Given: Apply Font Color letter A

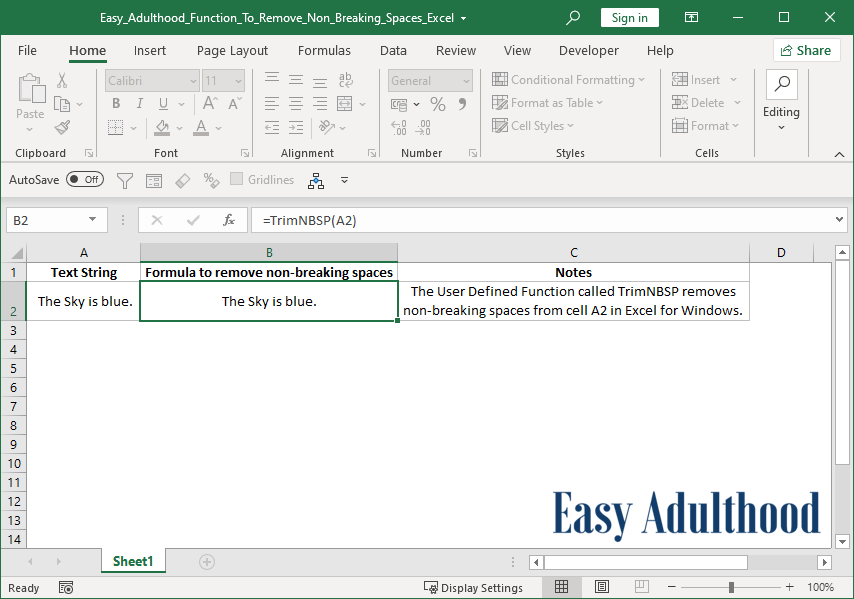Looking at the screenshot, I should coord(201,128).
